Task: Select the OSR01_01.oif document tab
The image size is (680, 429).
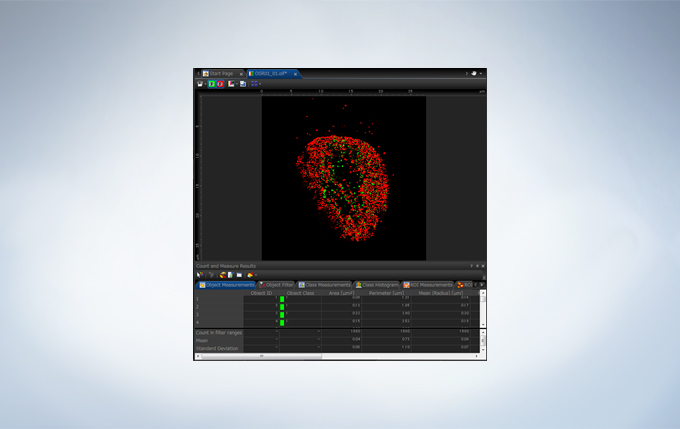Action: click(x=270, y=73)
